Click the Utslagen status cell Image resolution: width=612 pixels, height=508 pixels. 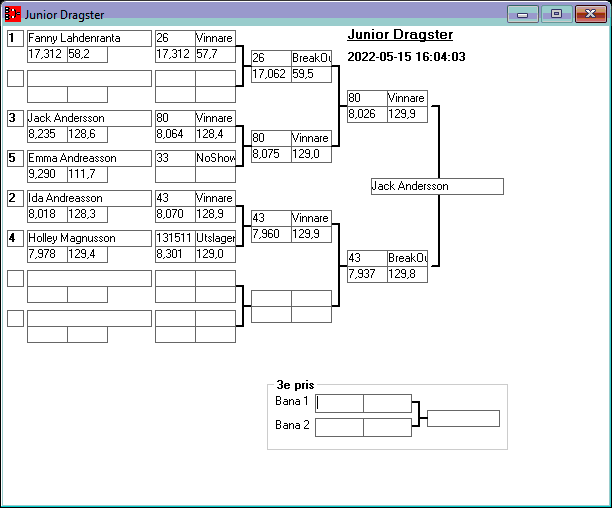click(x=215, y=238)
